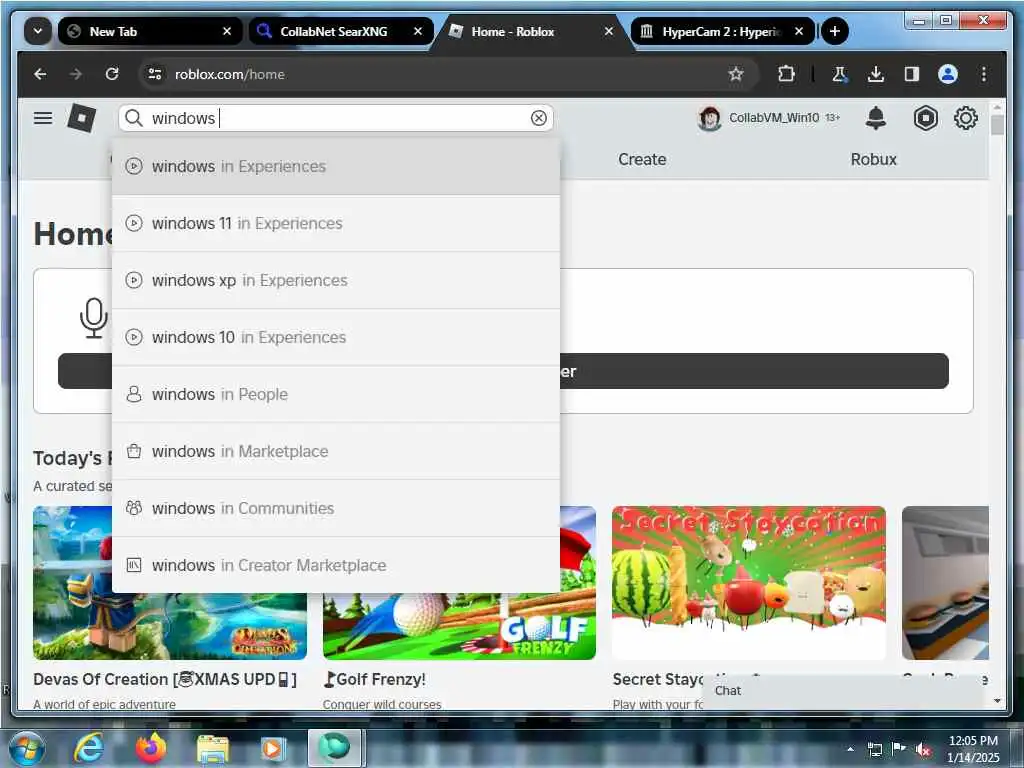Select the Home - Roblox tab

(532, 31)
